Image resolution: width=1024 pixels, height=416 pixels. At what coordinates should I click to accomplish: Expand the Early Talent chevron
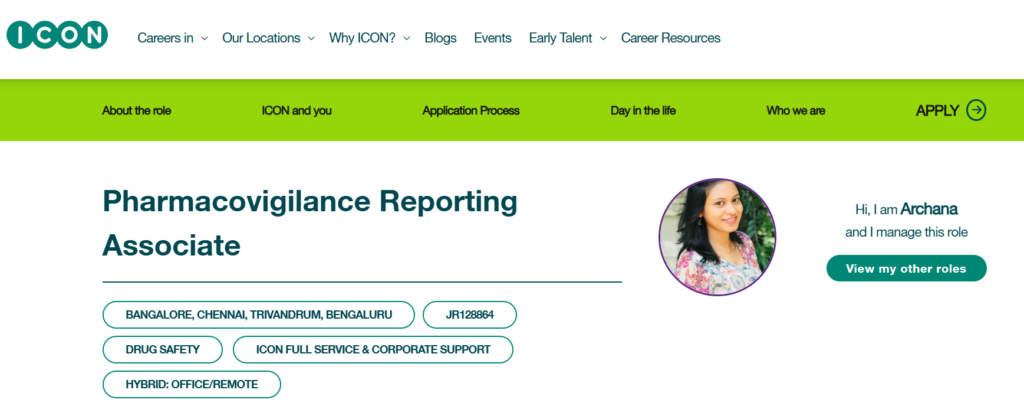(603, 39)
